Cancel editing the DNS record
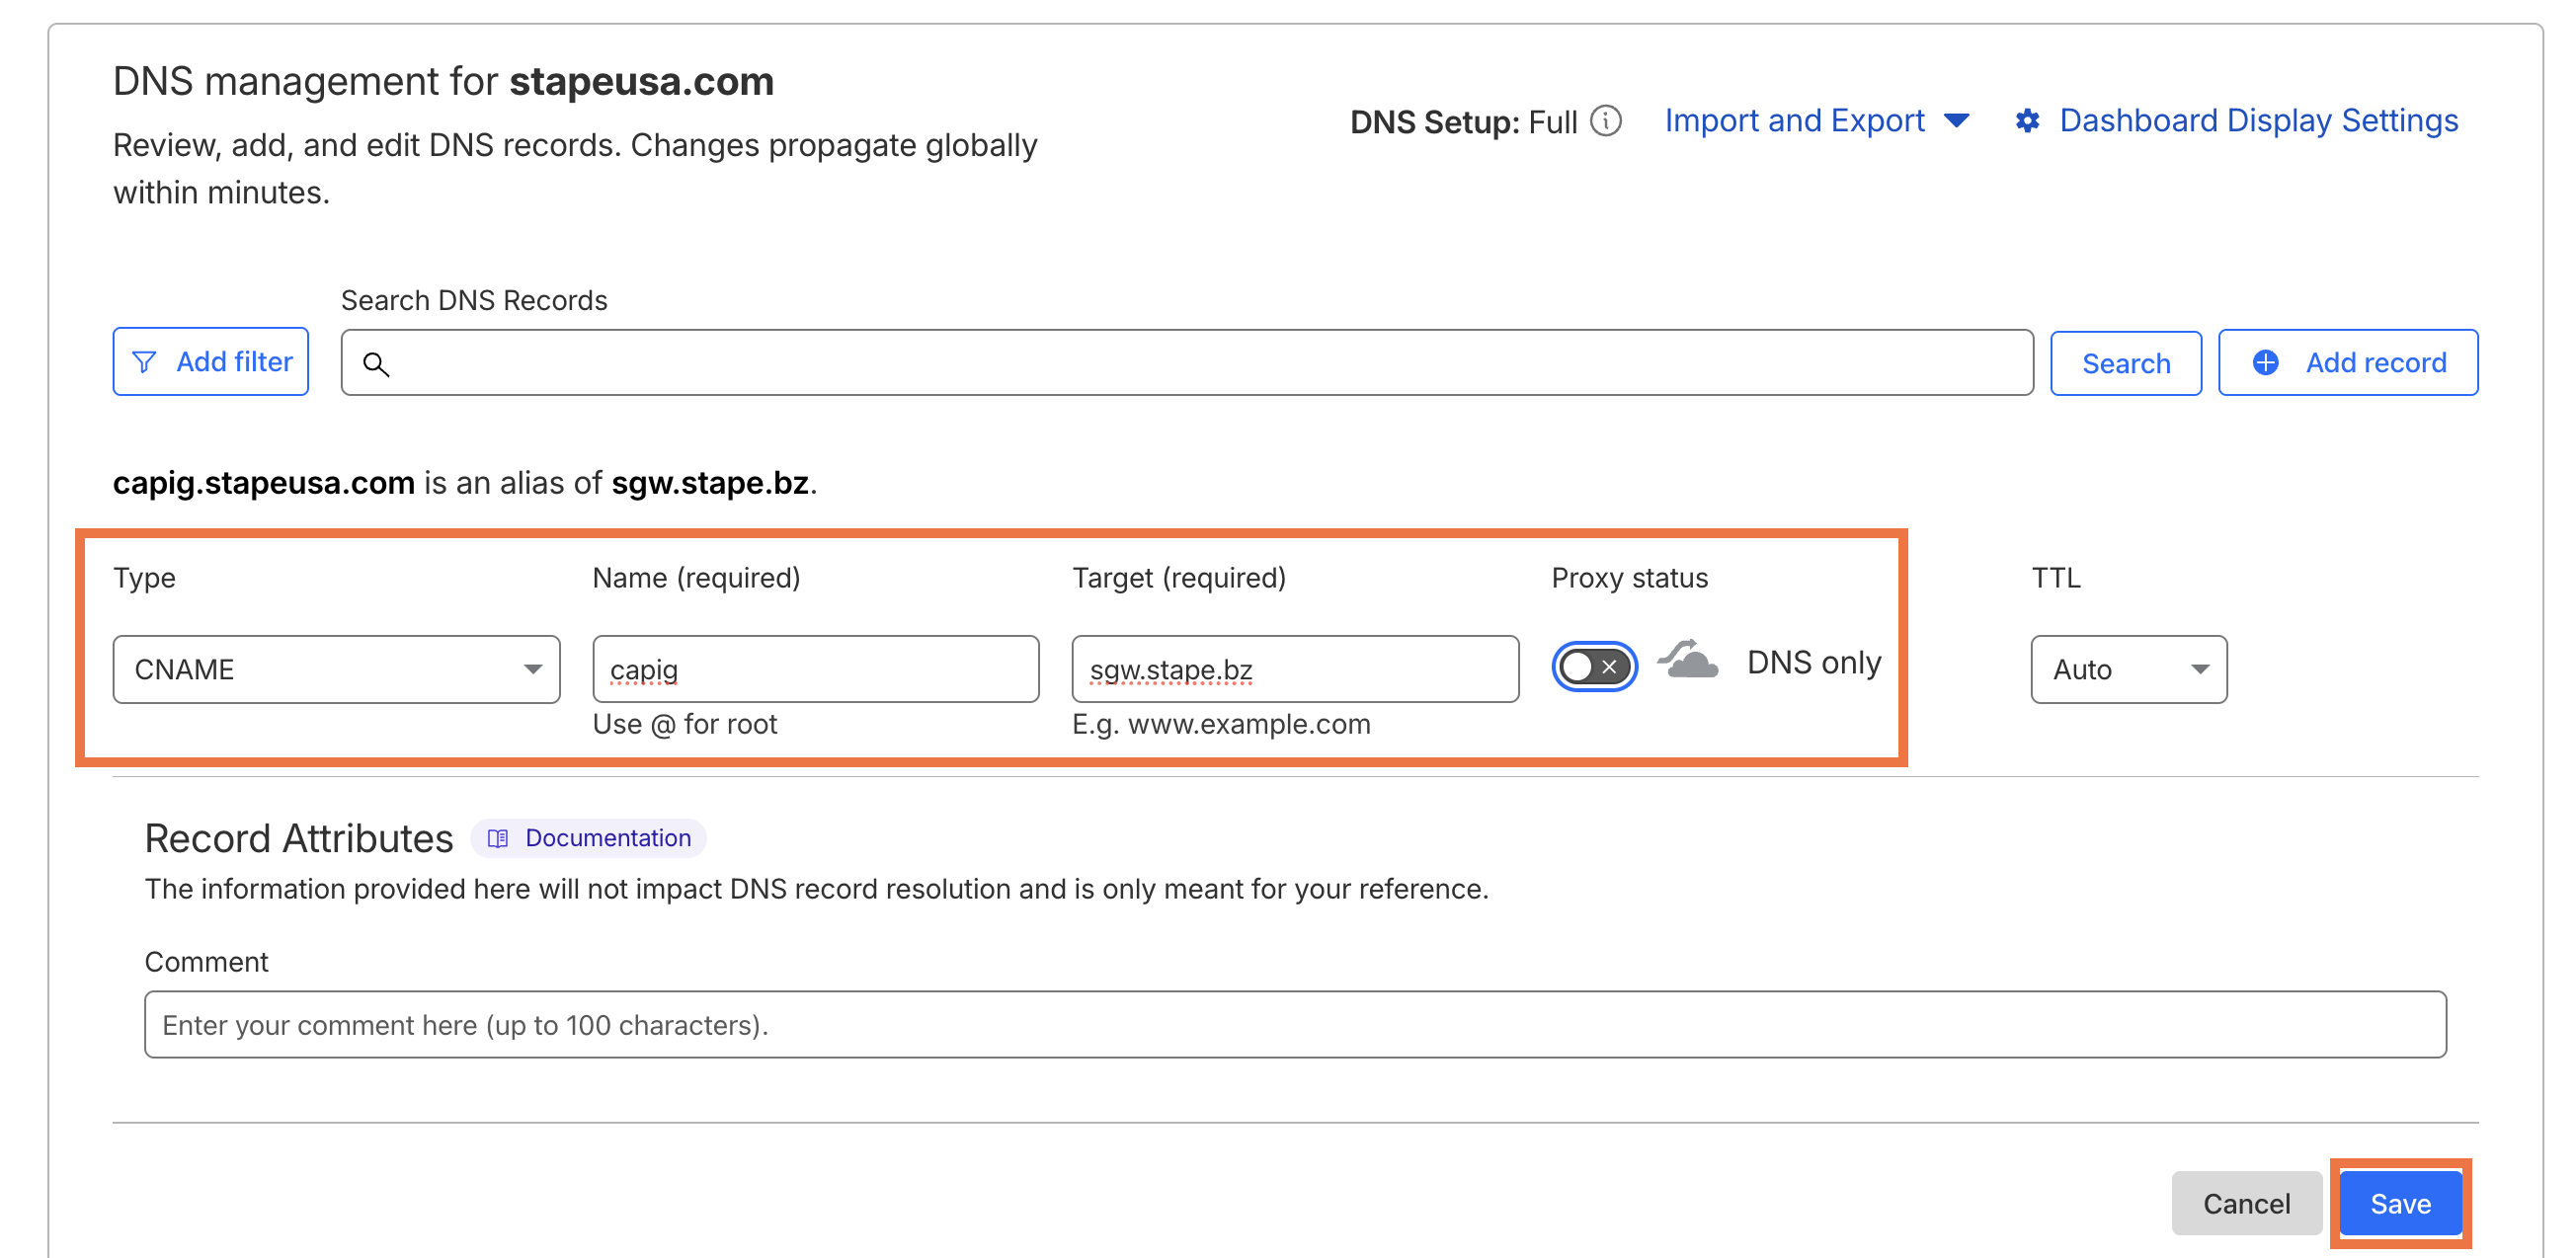 2246,1203
